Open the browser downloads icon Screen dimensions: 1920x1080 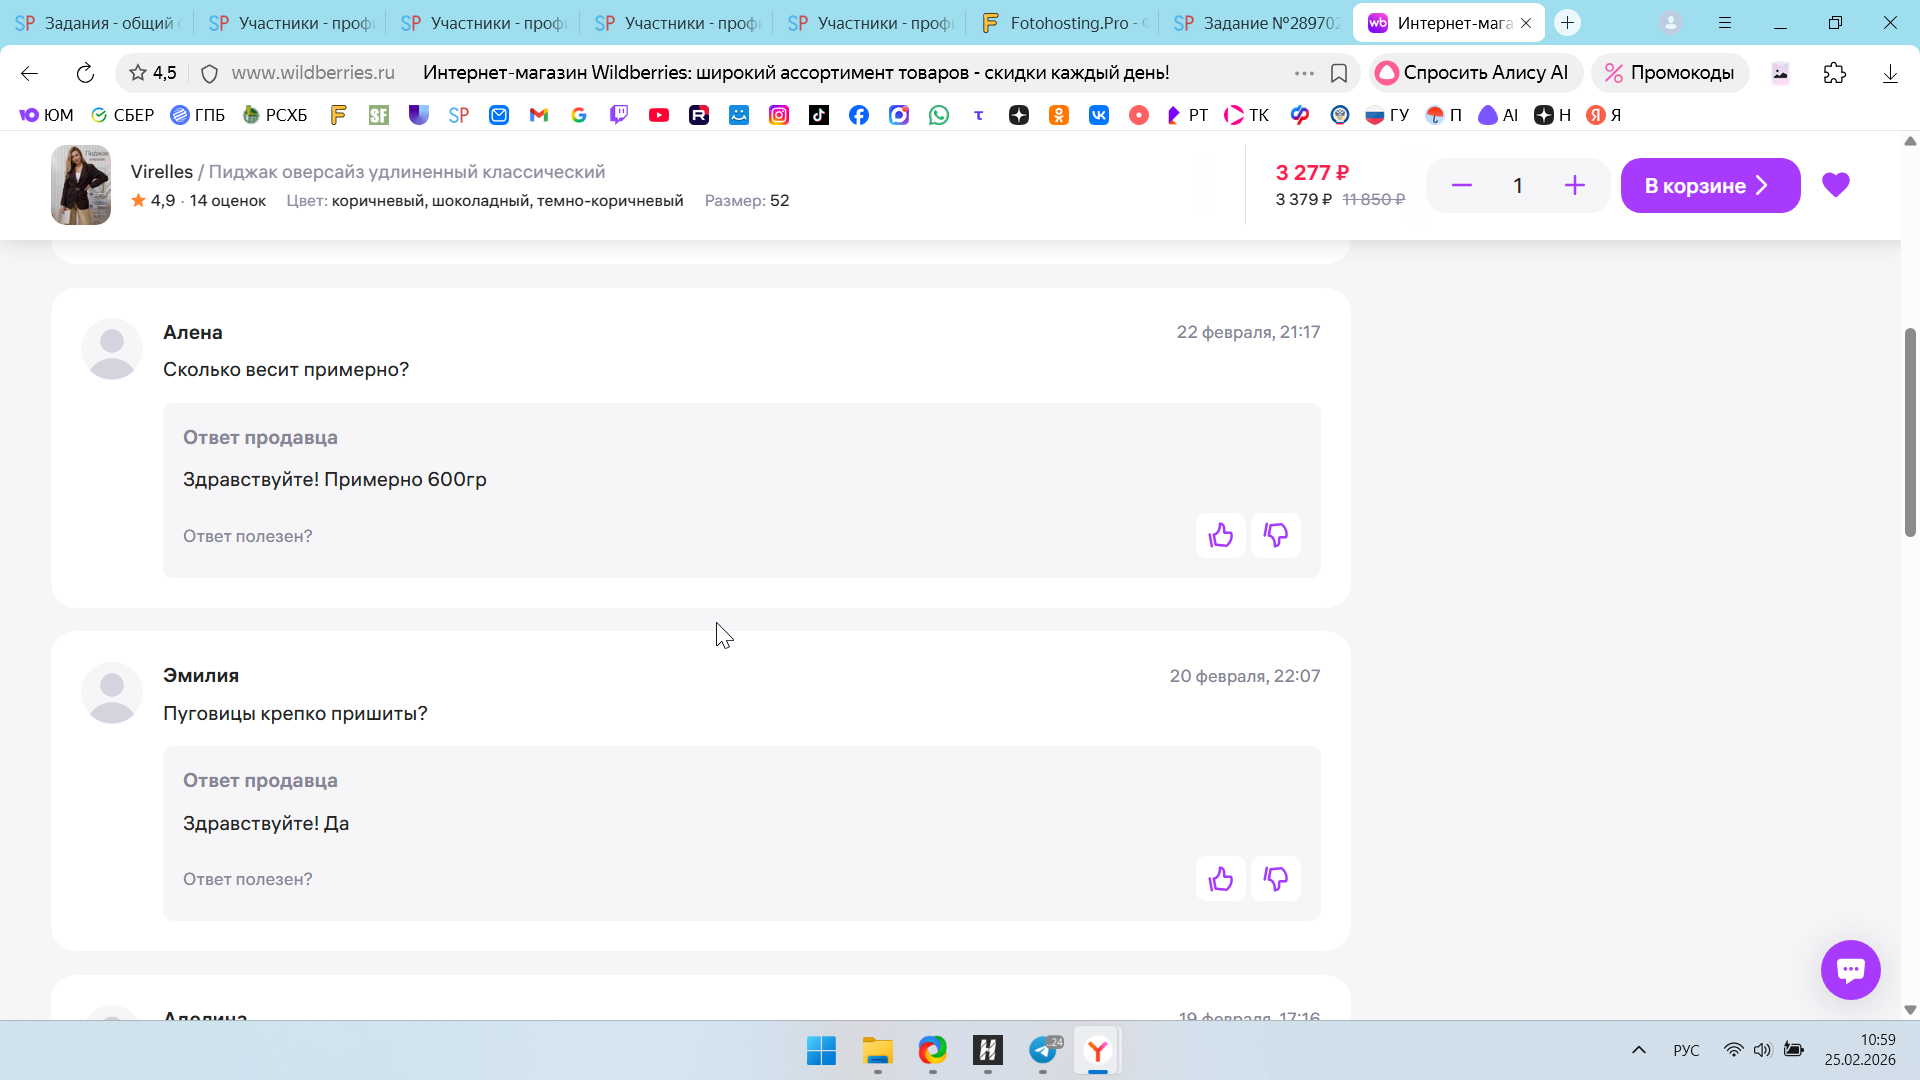click(1889, 73)
